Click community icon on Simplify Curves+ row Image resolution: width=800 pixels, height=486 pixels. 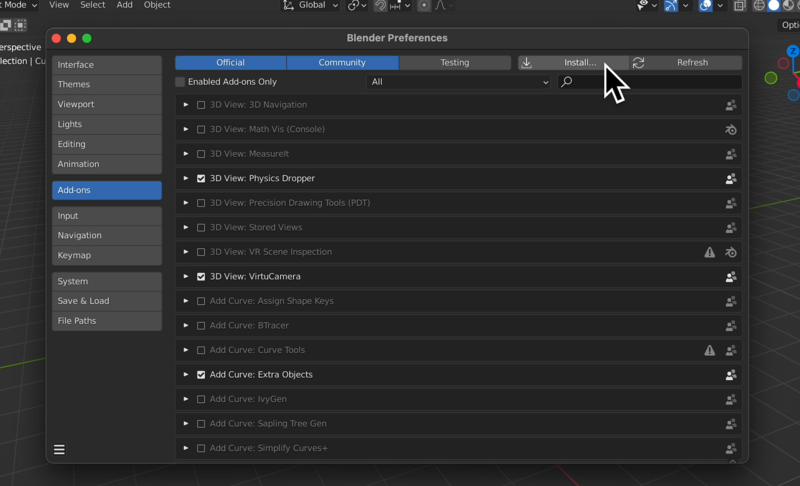click(x=731, y=448)
